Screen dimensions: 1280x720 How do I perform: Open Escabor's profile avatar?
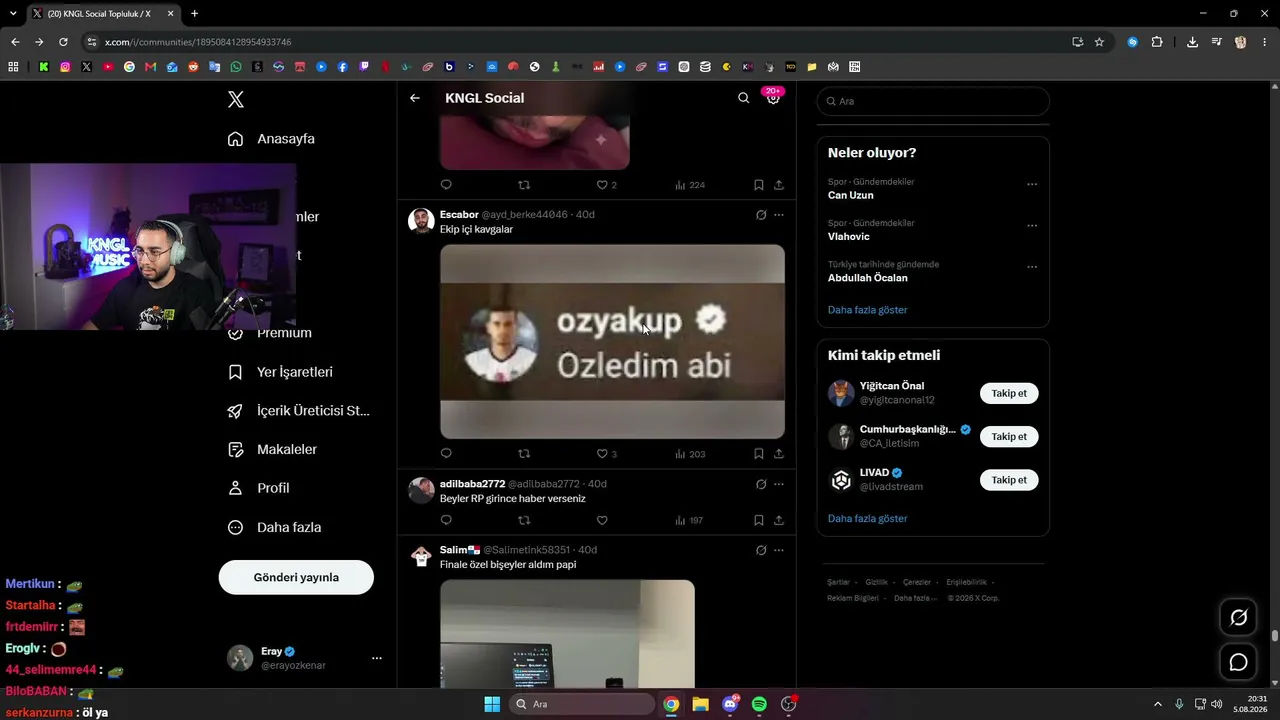[421, 221]
